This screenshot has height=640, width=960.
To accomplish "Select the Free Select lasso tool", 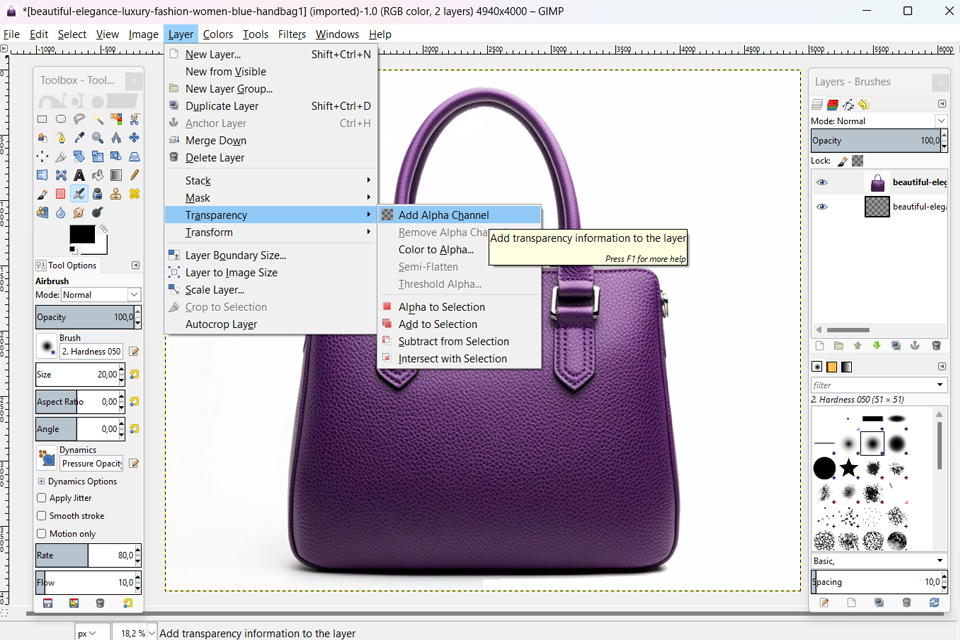I will [79, 119].
